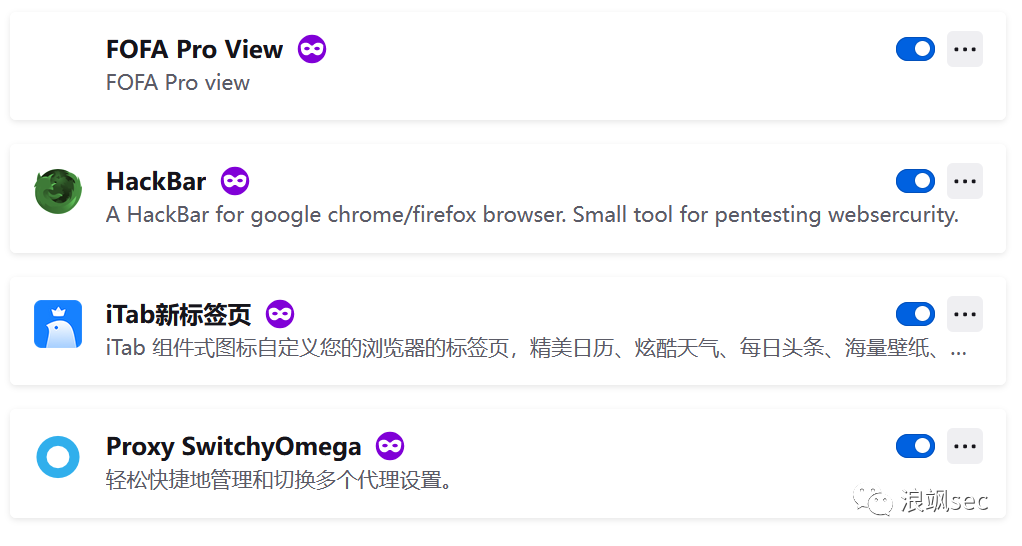Turn off the HackBar extension switch
1022x546 pixels.
[x=915, y=181]
